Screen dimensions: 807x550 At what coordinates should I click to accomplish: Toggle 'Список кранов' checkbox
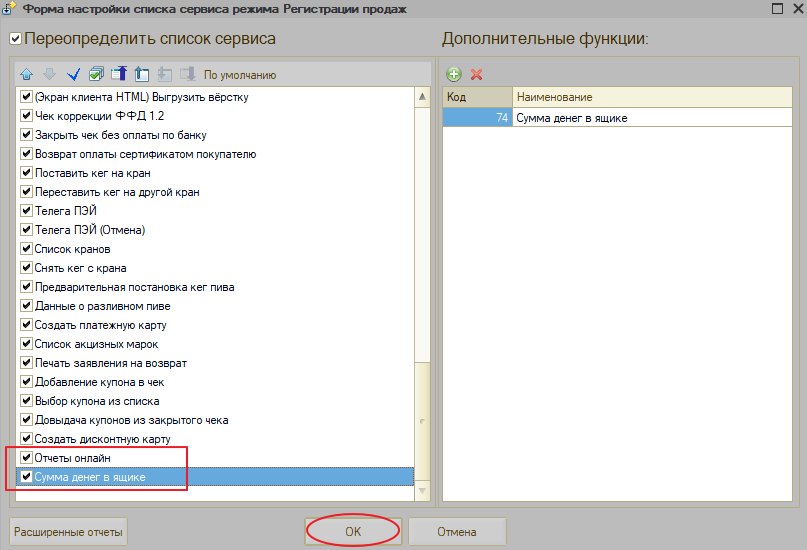pos(26,249)
